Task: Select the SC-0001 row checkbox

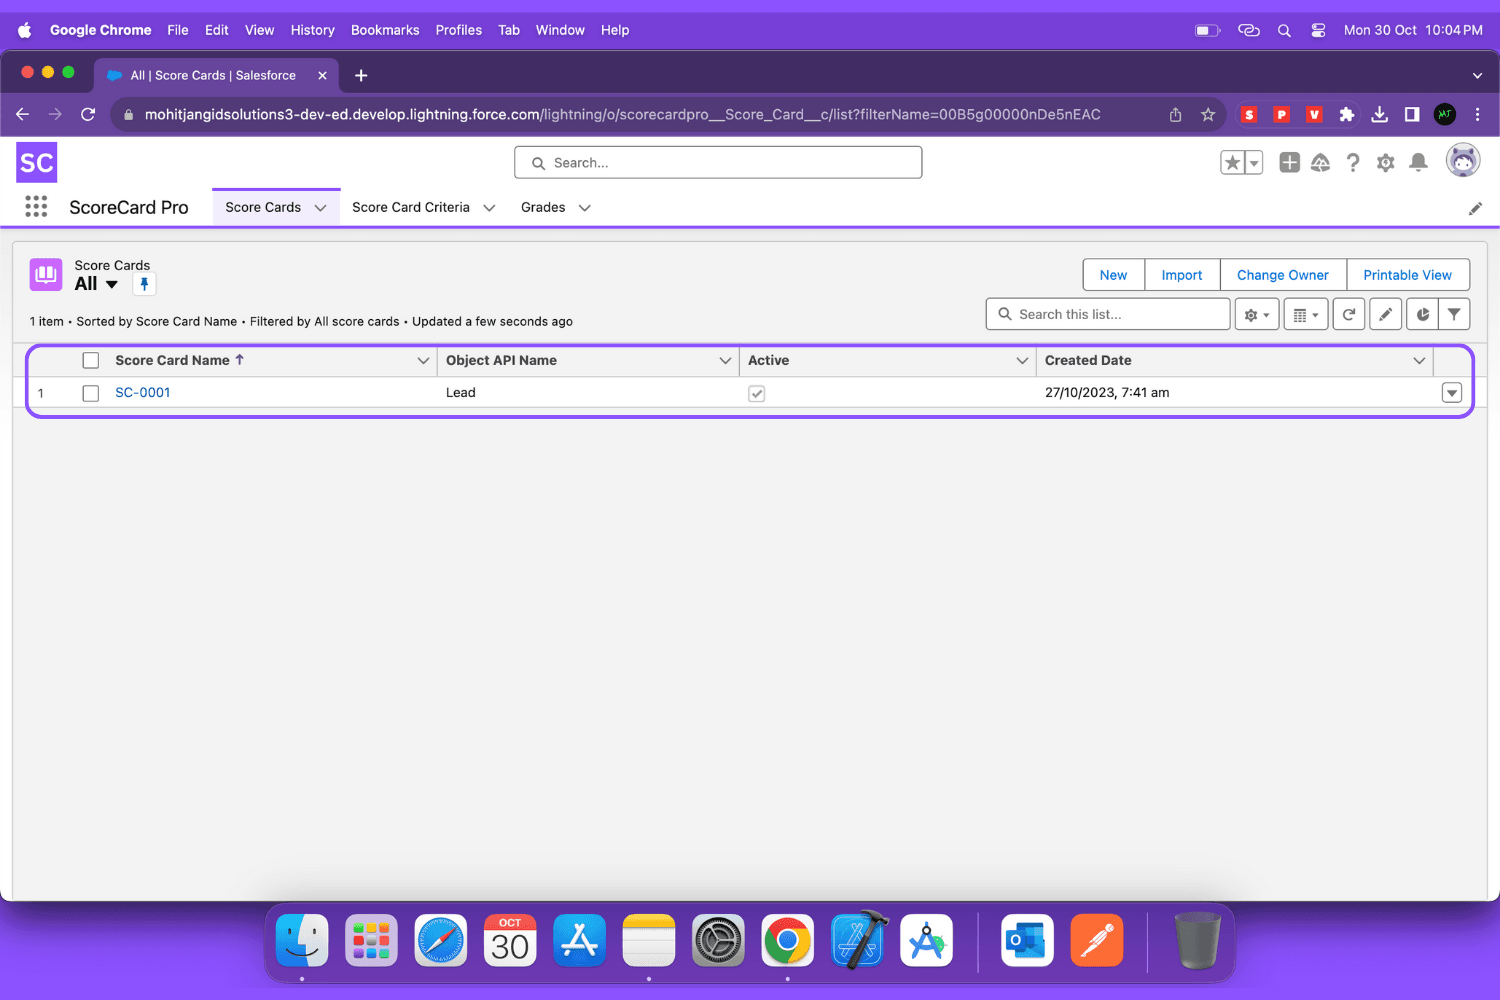Action: click(x=91, y=393)
